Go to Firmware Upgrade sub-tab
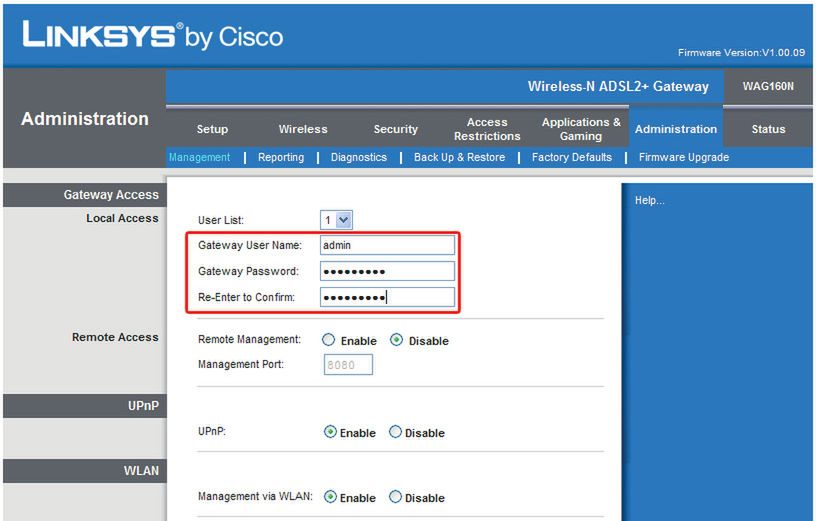The image size is (817, 521). [684, 157]
